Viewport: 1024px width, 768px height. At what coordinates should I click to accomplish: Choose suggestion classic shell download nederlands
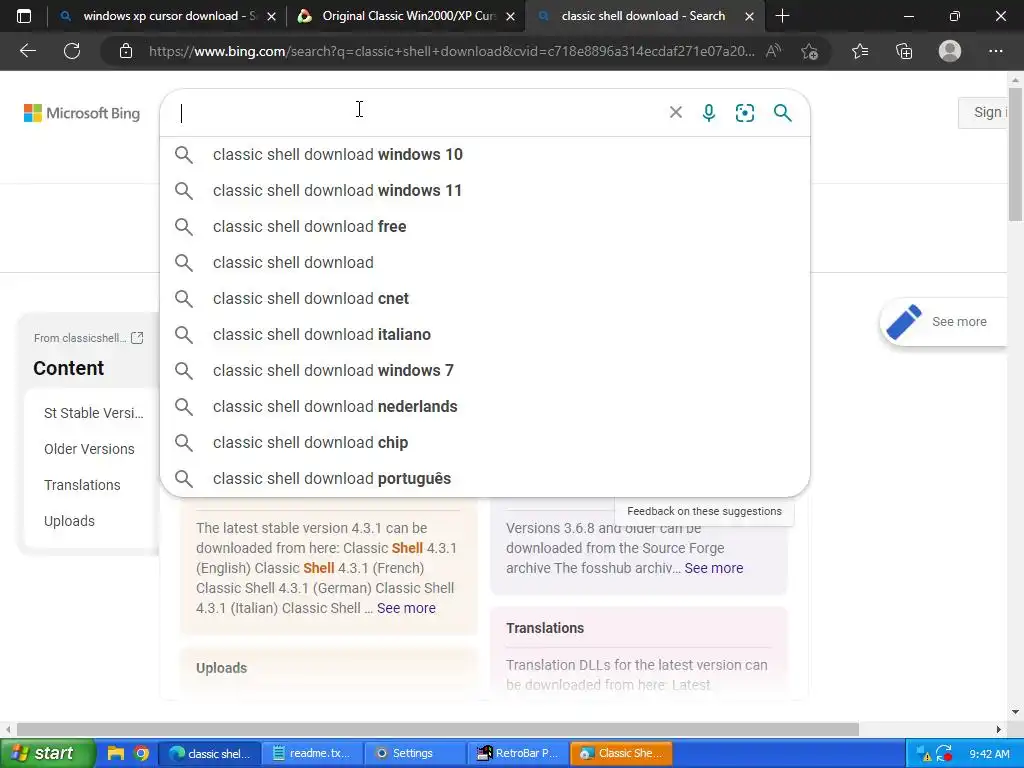coord(485,406)
